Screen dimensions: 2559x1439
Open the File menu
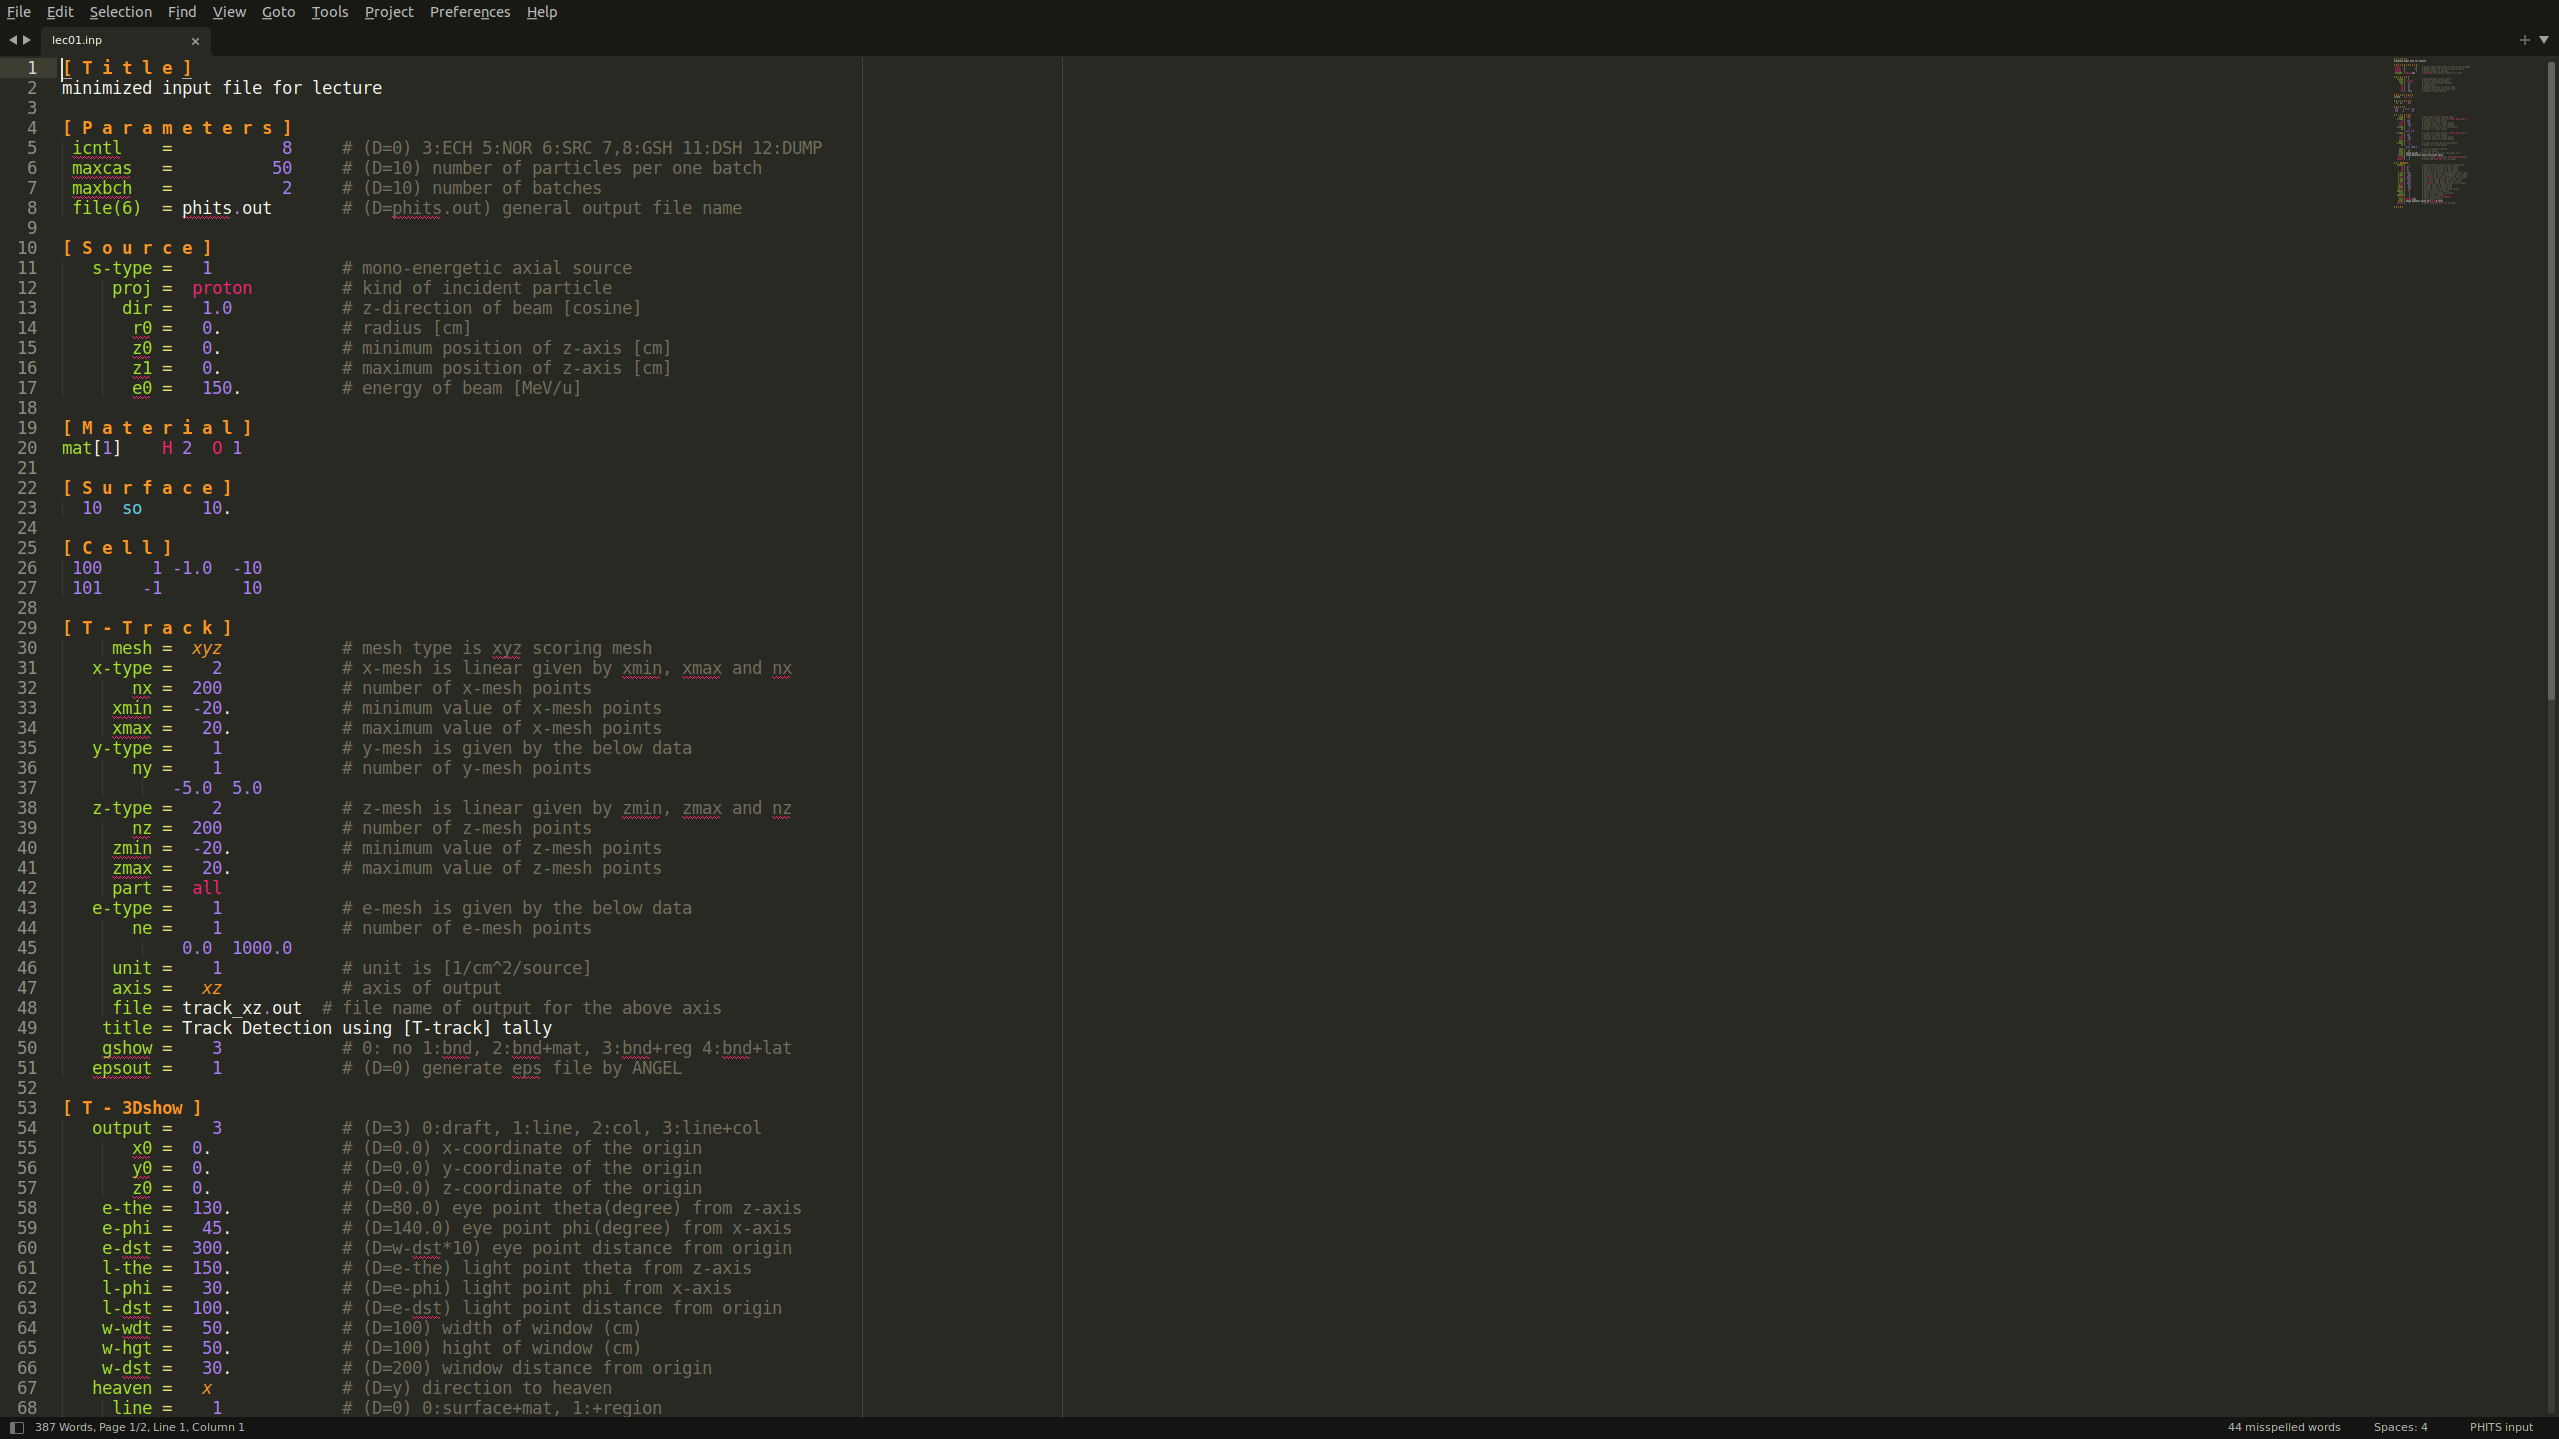pos(18,12)
